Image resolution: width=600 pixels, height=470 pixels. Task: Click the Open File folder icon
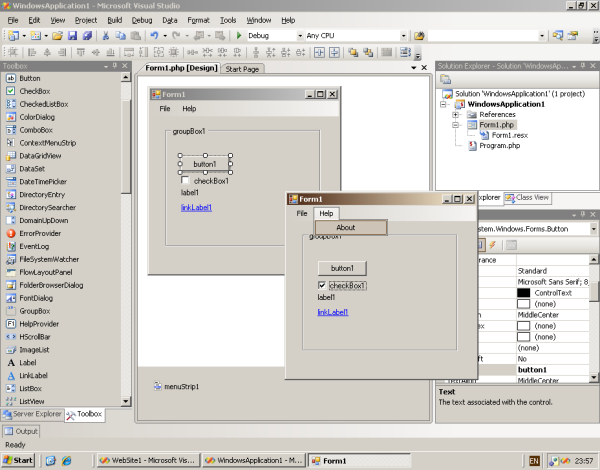click(57, 36)
